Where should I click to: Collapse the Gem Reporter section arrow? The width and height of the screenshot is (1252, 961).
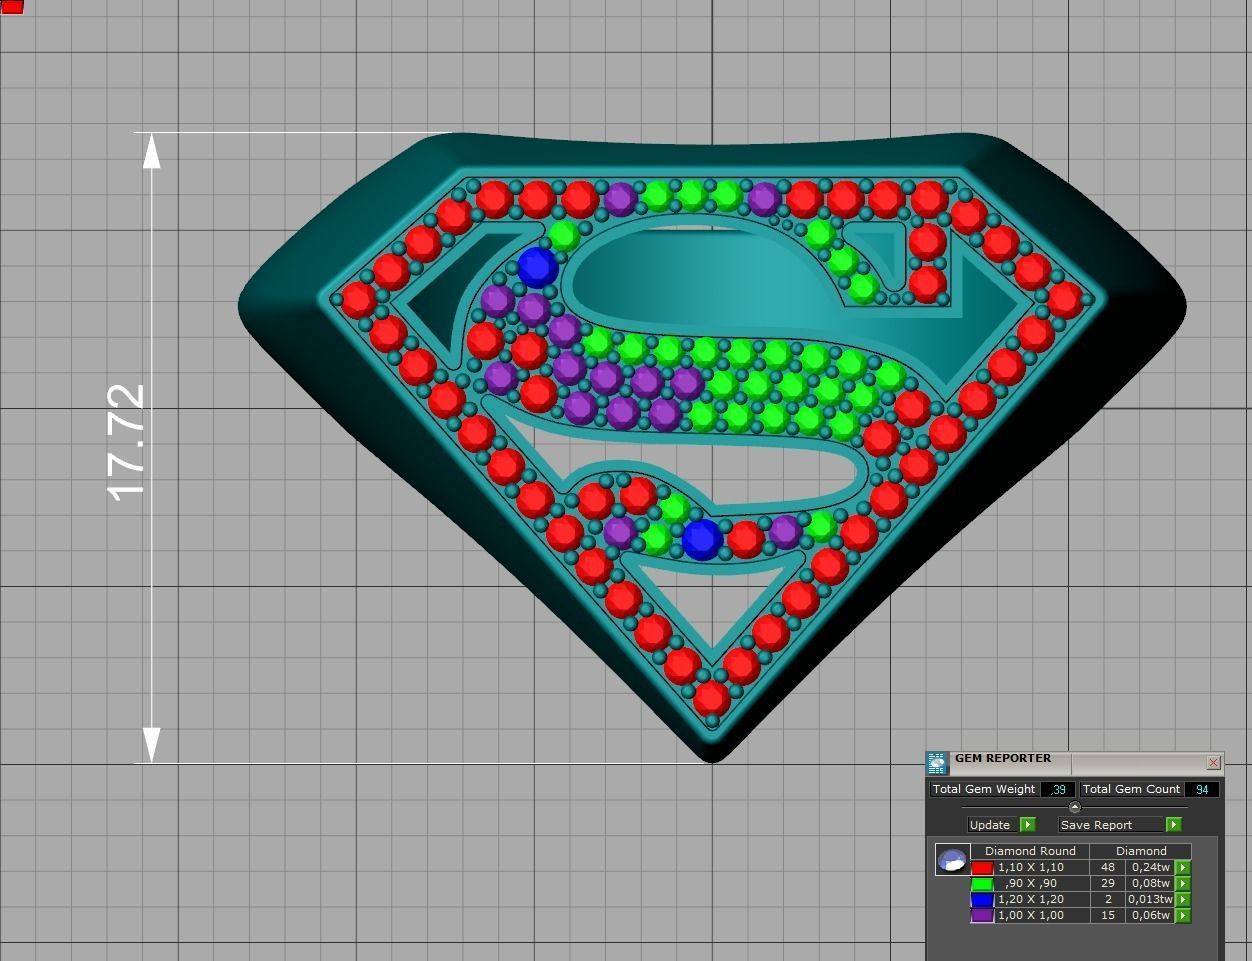pyautogui.click(x=1075, y=807)
